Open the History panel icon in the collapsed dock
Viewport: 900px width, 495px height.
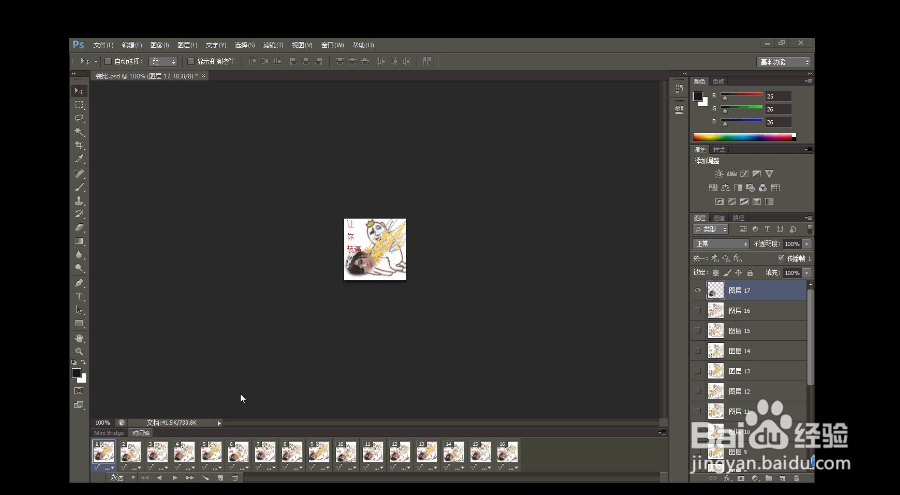point(679,88)
